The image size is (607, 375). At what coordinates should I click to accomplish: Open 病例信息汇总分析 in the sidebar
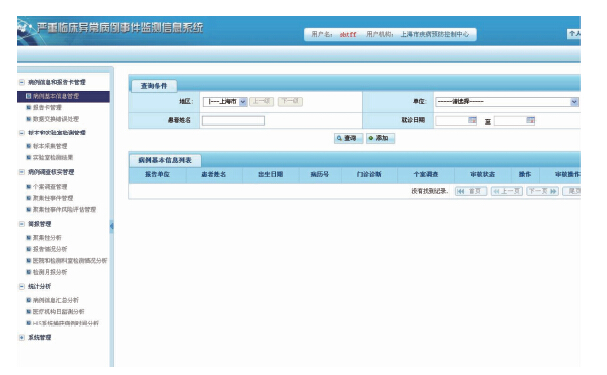point(56,300)
